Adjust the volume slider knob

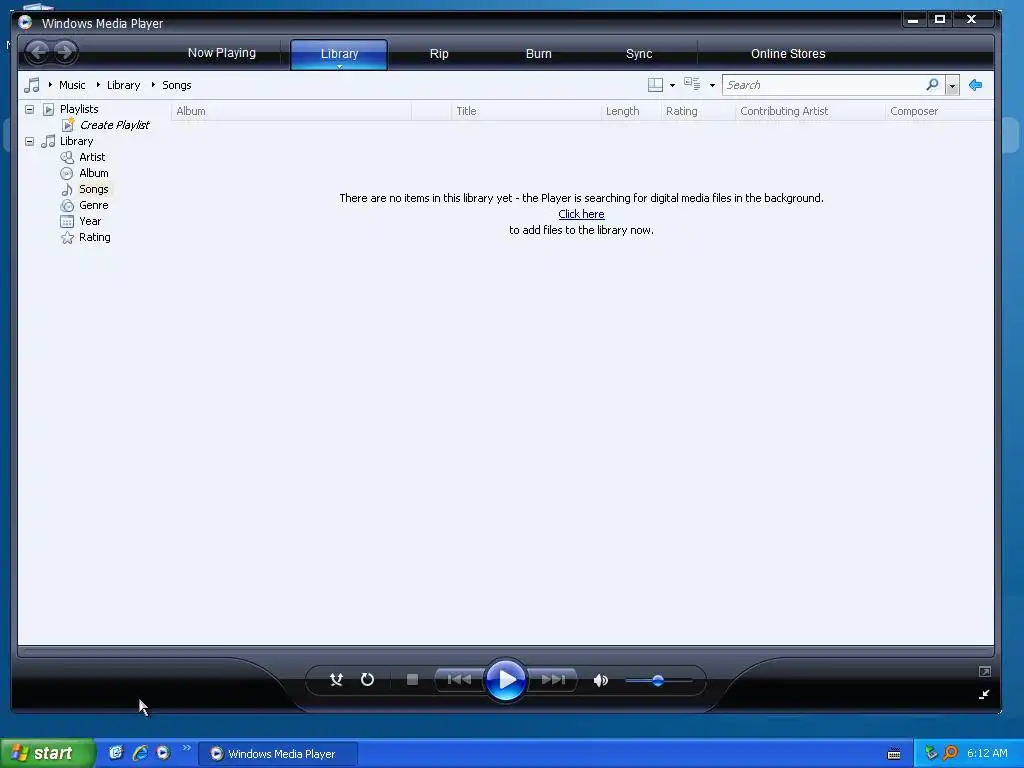[x=658, y=680]
